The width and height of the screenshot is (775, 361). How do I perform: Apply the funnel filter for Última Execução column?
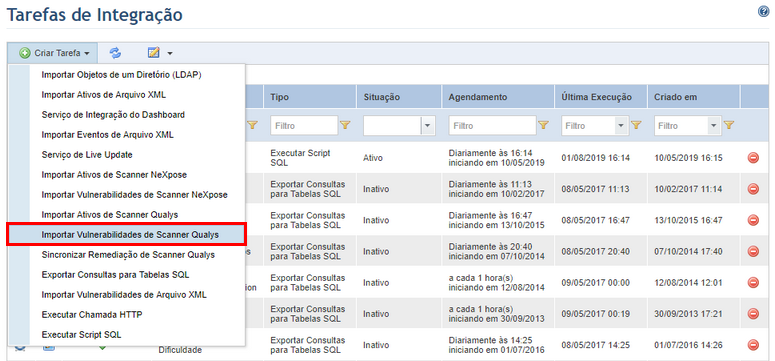pos(636,126)
